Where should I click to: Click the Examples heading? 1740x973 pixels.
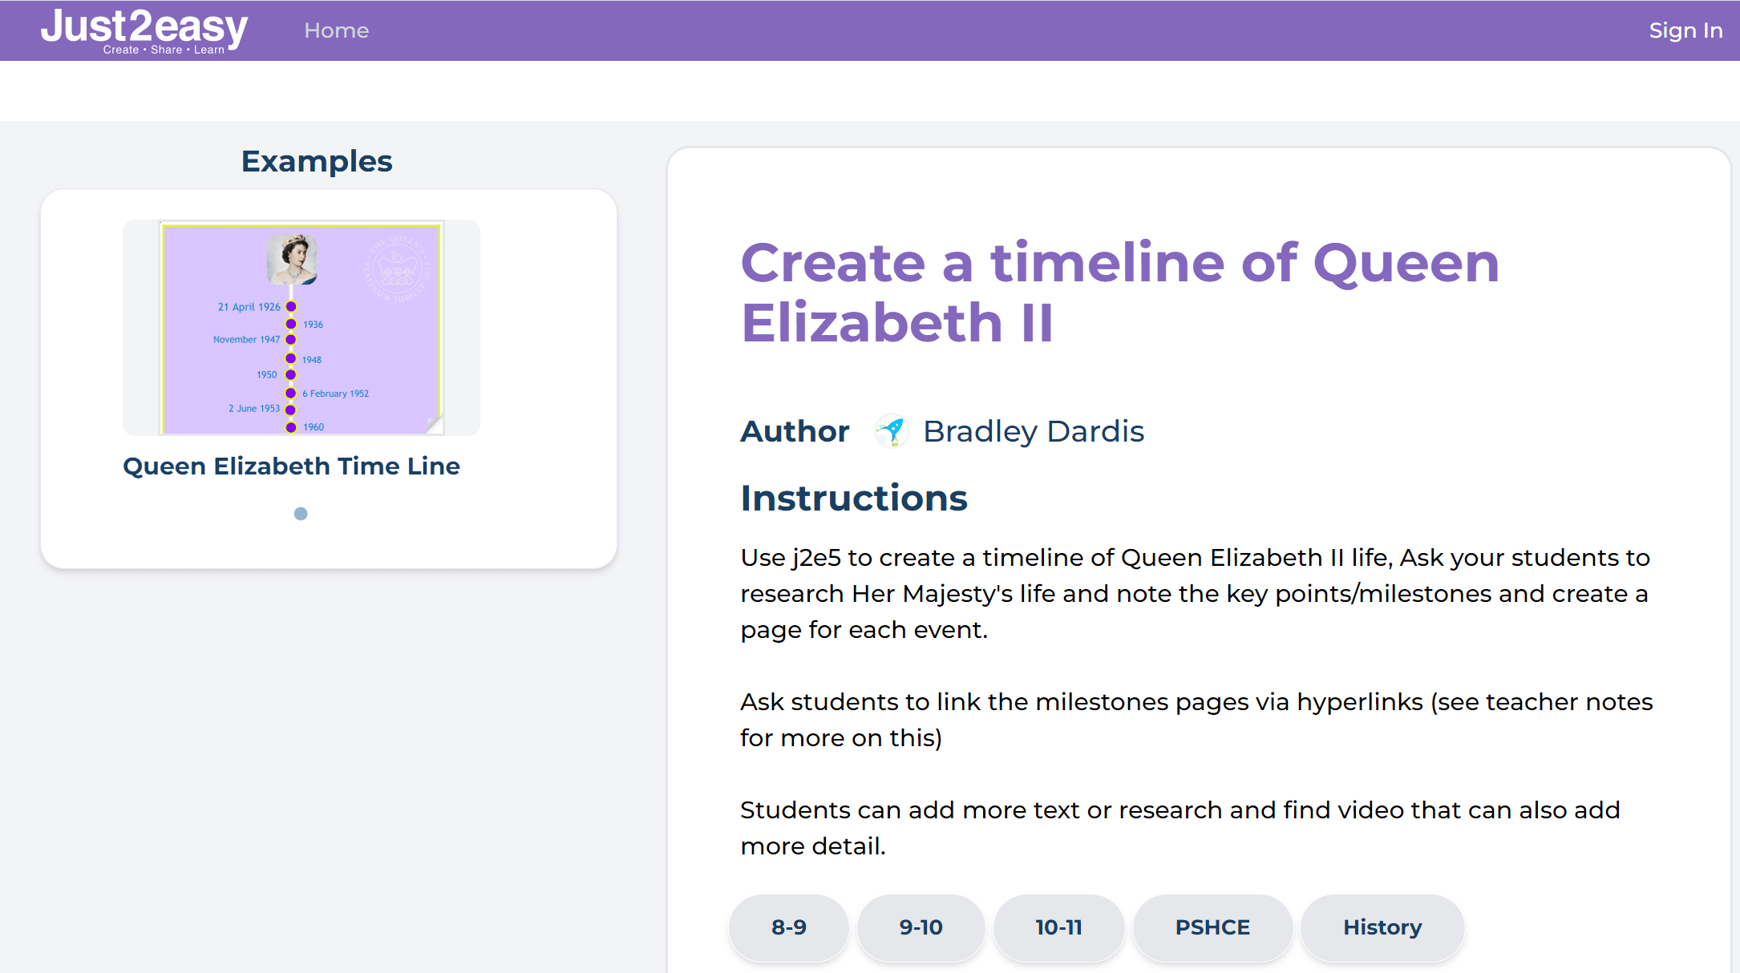pos(316,161)
